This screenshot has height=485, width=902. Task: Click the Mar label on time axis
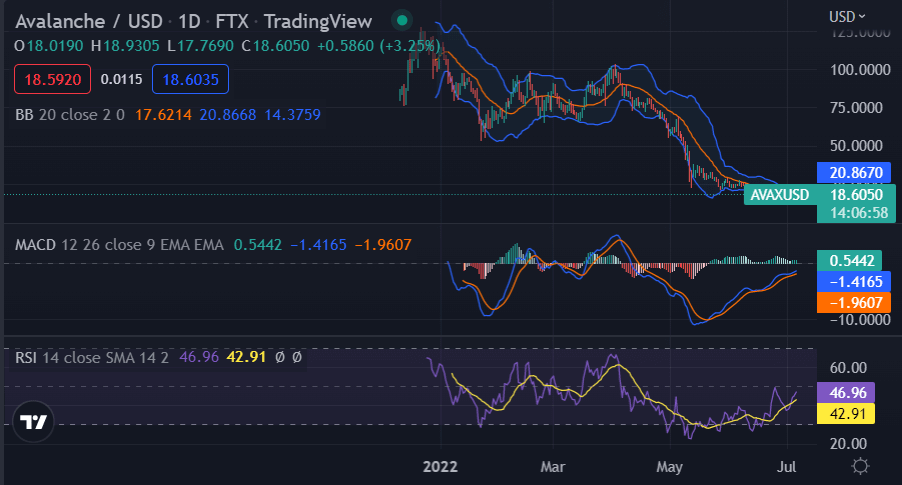553,467
